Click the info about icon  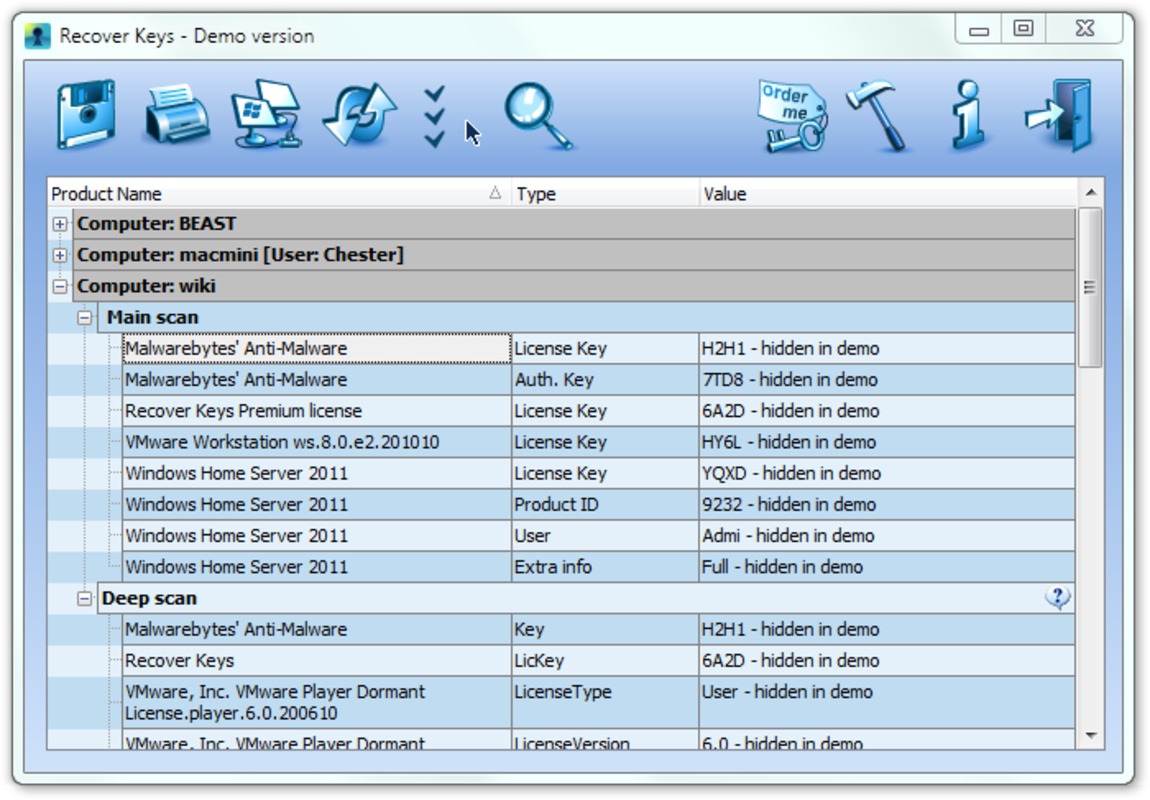tap(968, 116)
